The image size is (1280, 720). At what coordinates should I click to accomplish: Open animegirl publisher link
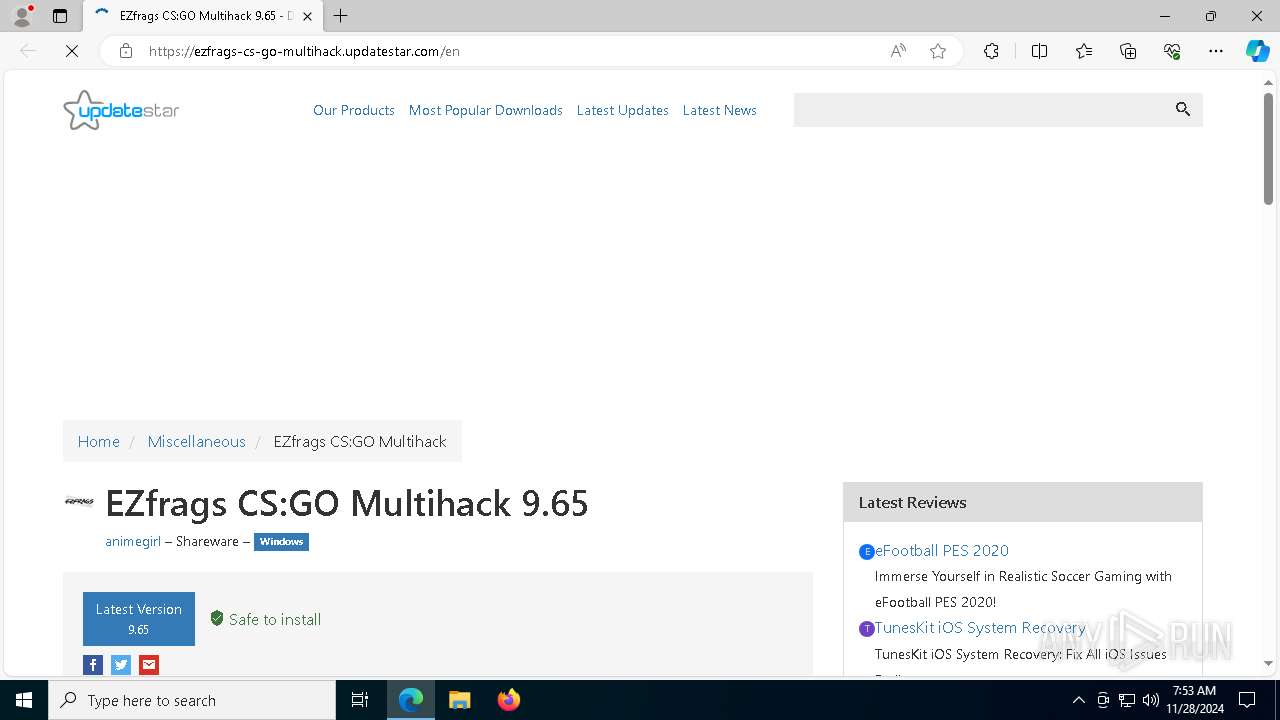(x=133, y=541)
